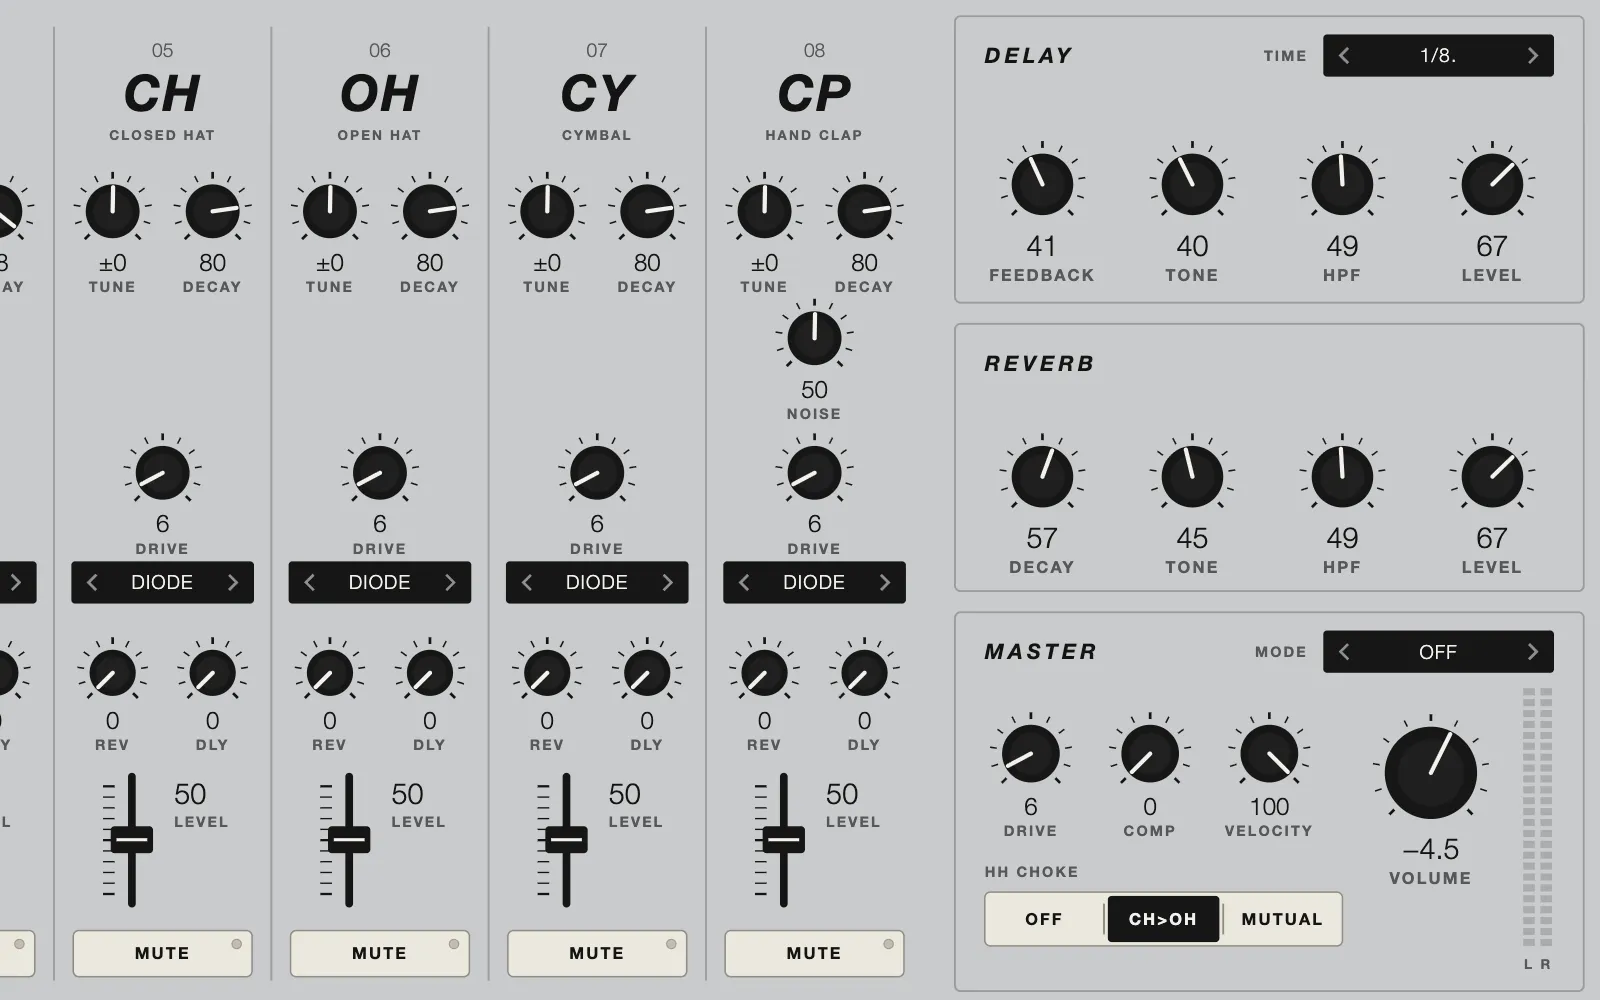Click the Hand Clap Noise knob

[814, 338]
